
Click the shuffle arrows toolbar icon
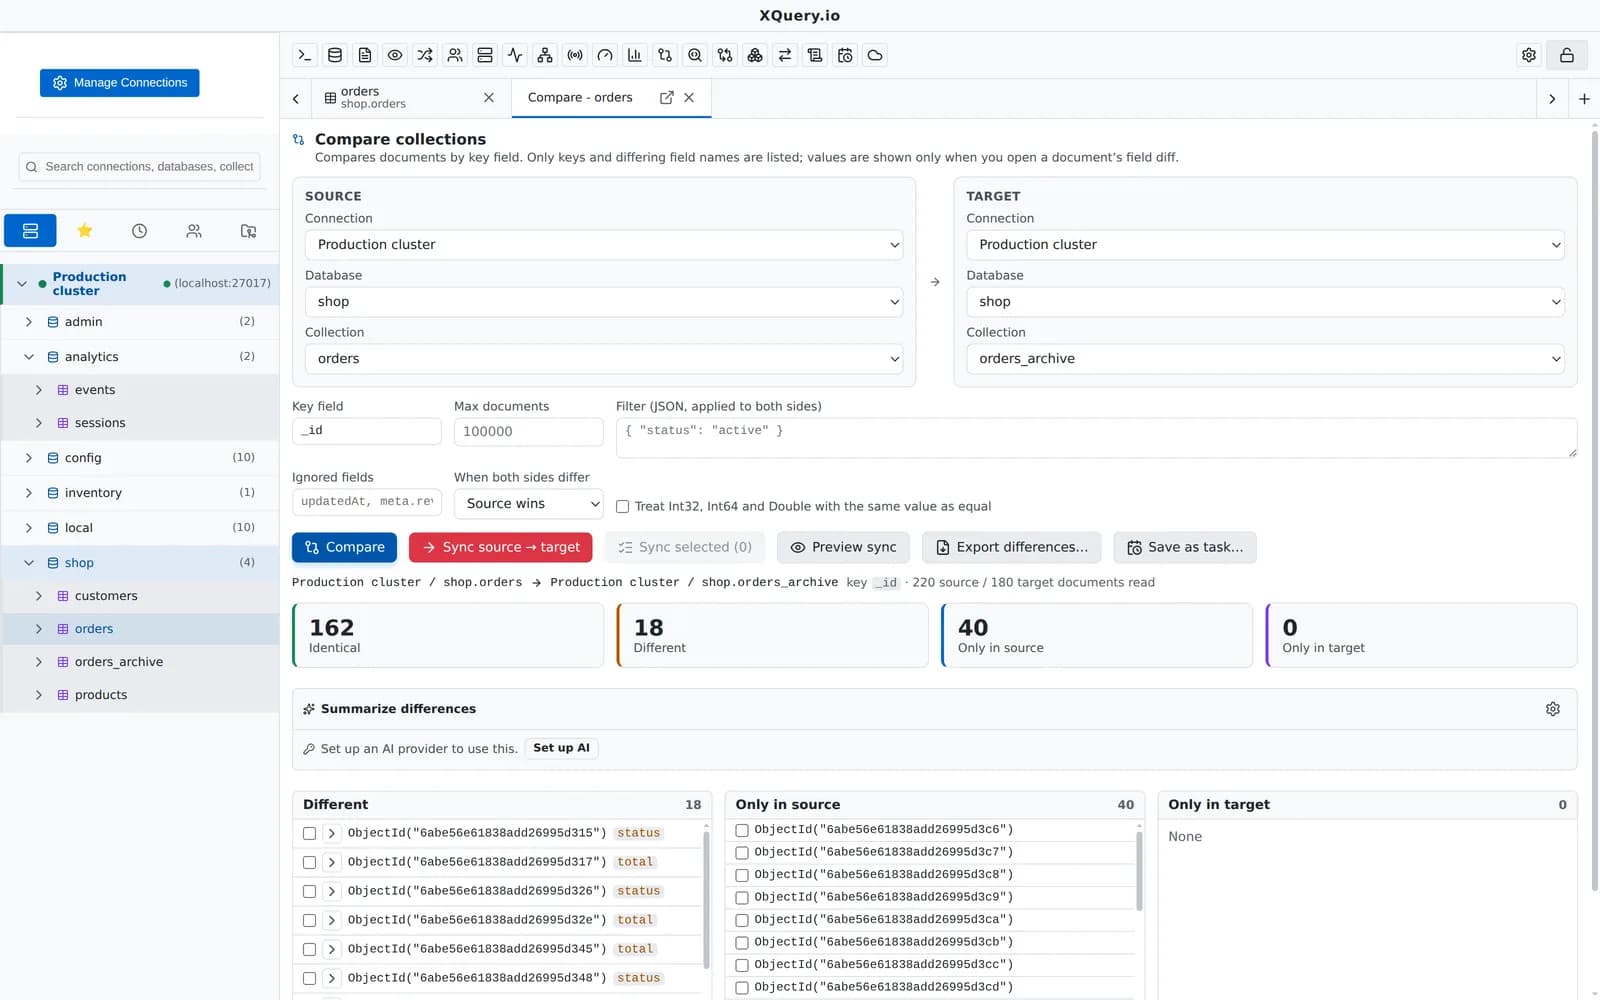pos(425,55)
